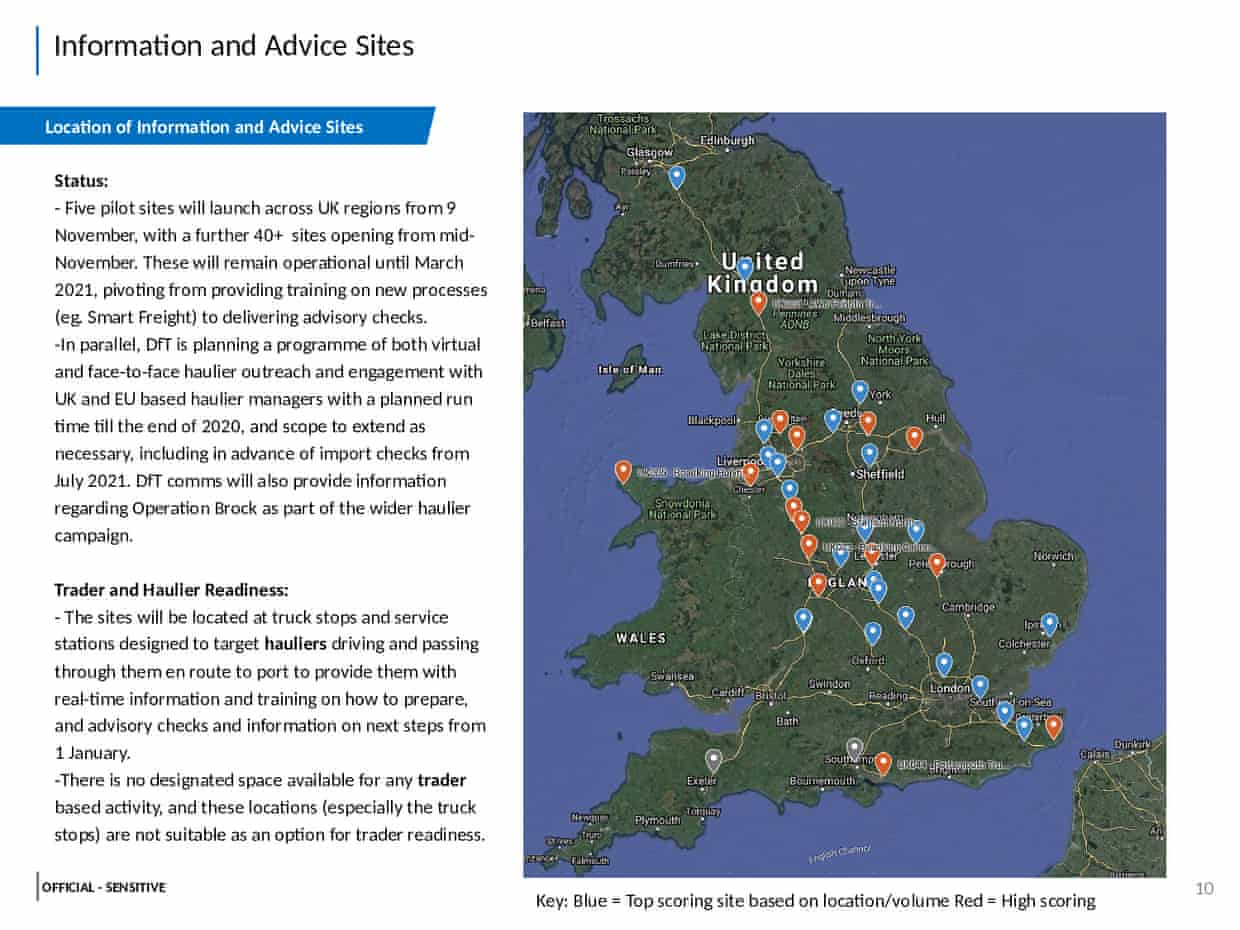Select the blue pin beside York

860,390
